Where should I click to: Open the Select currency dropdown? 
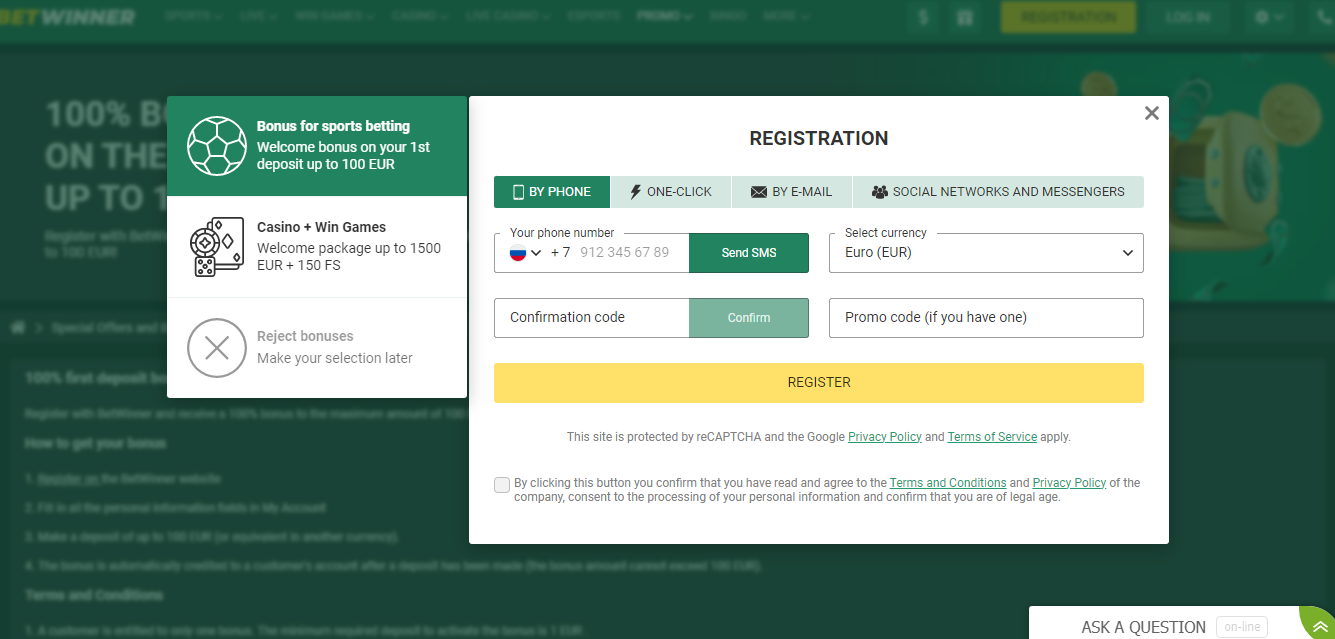tap(986, 253)
